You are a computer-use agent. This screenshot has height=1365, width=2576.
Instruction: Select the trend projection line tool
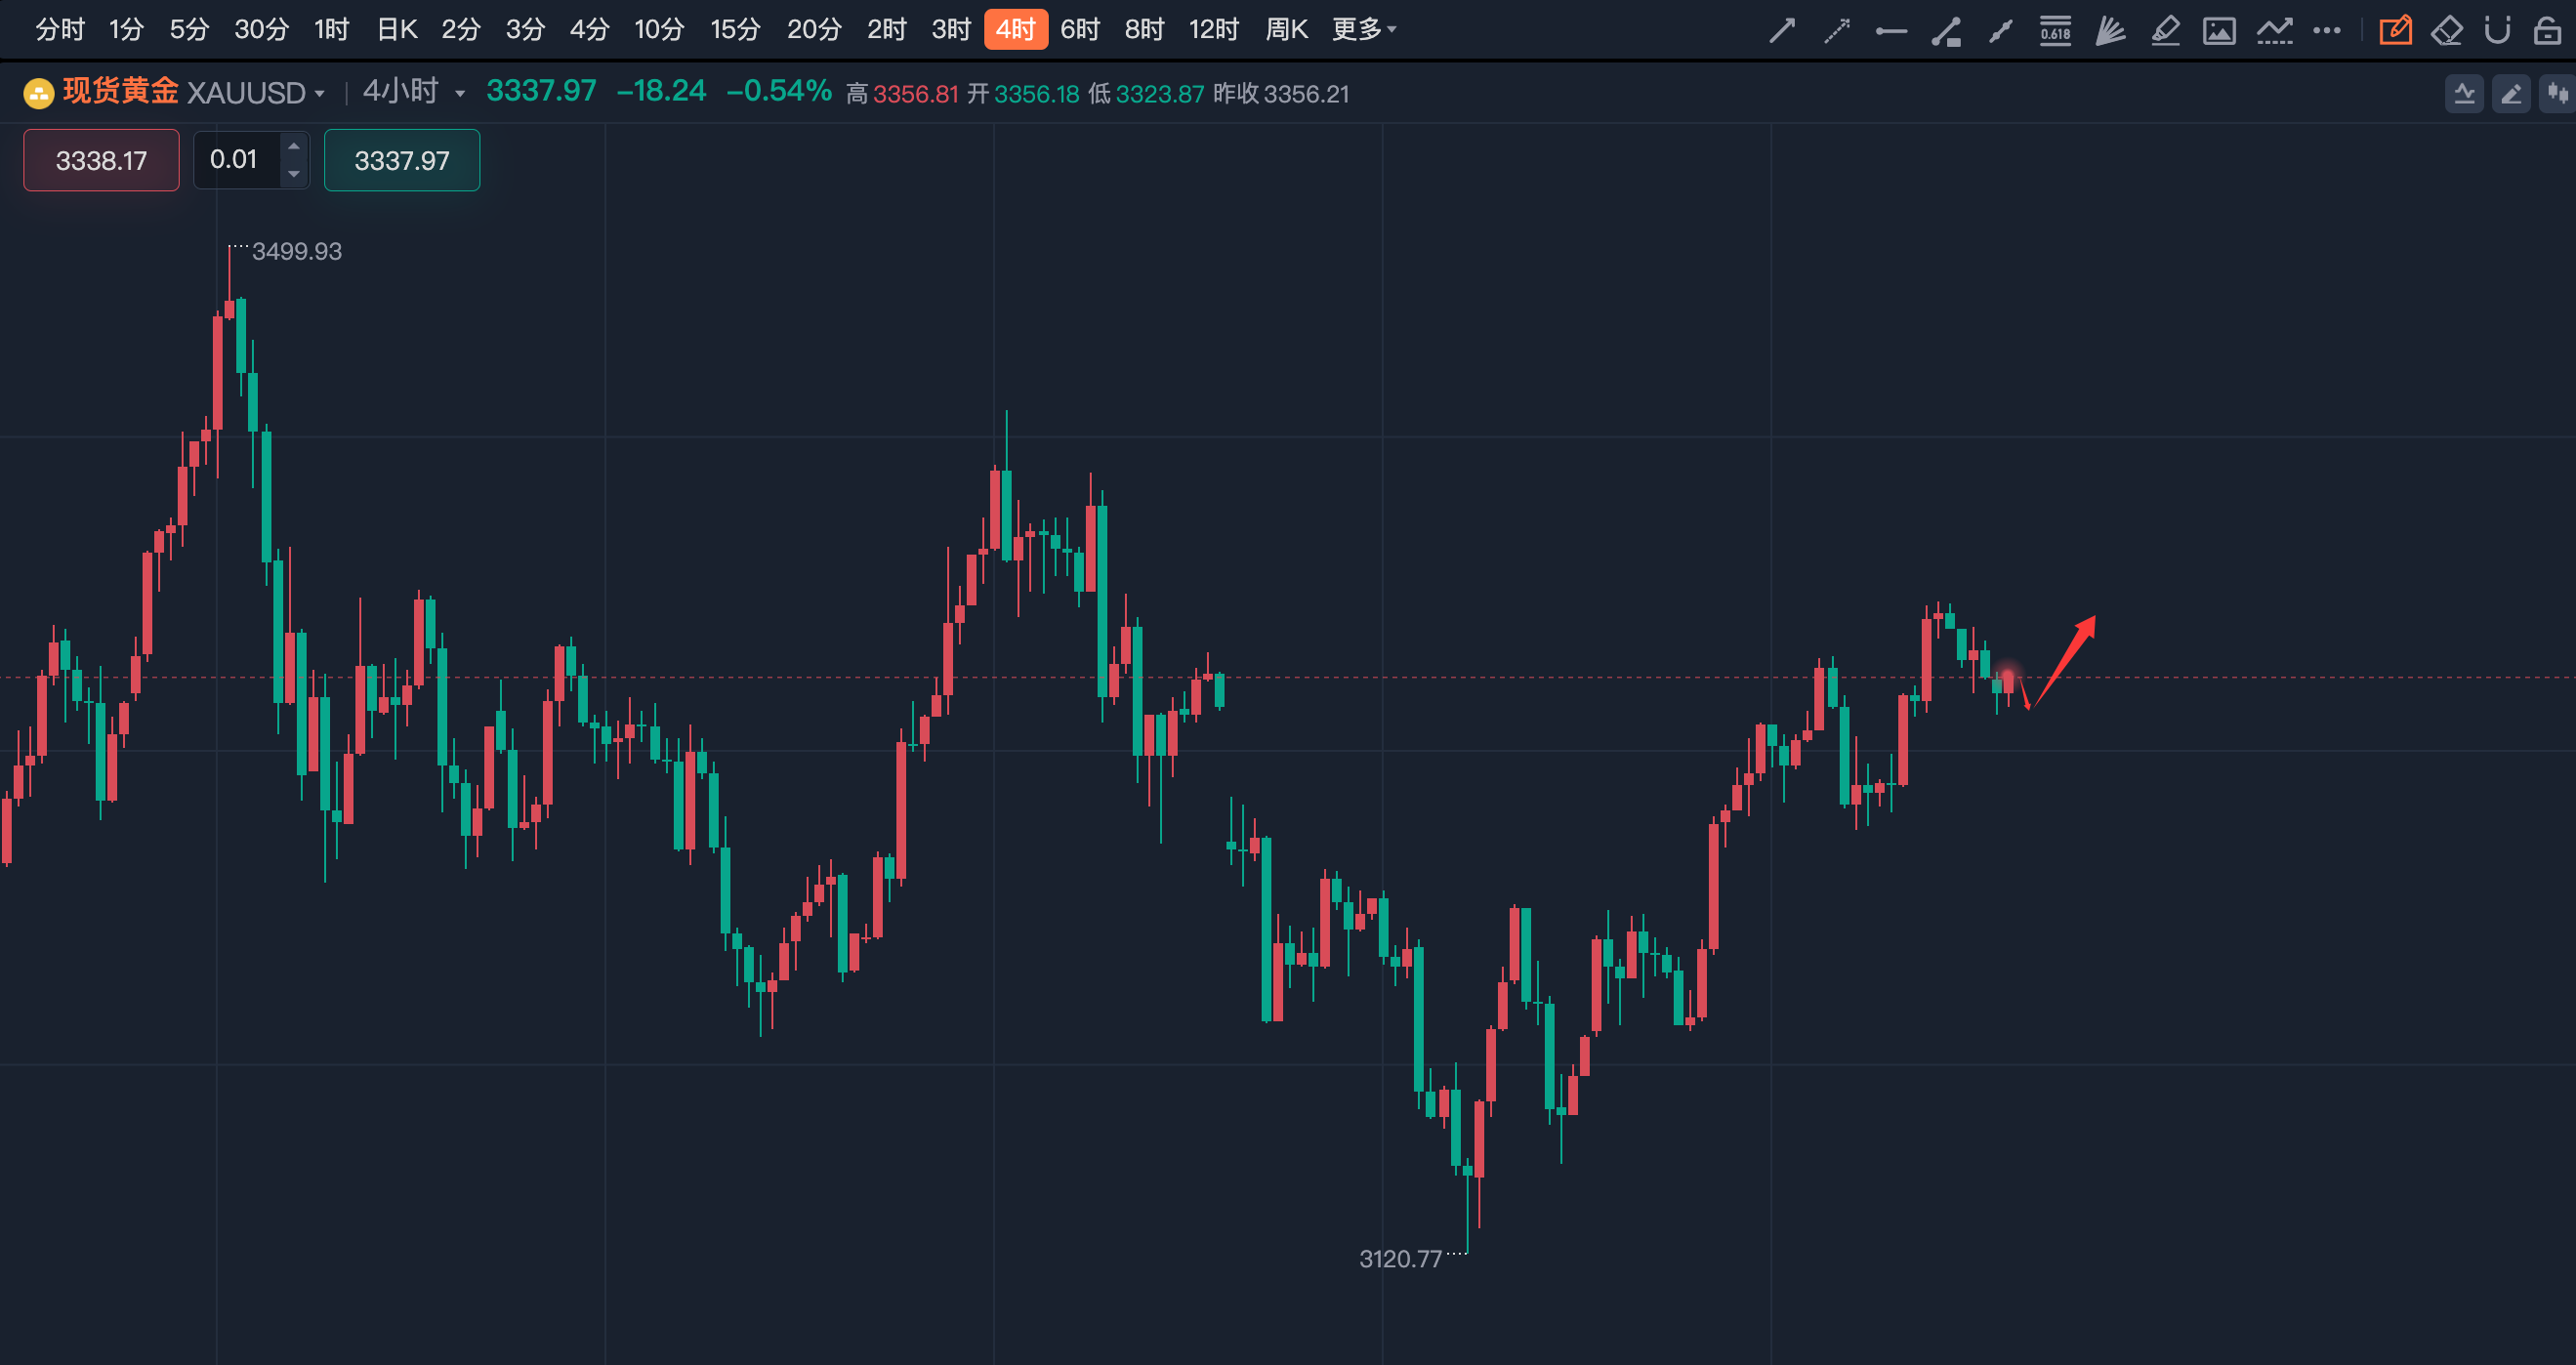coord(2274,31)
